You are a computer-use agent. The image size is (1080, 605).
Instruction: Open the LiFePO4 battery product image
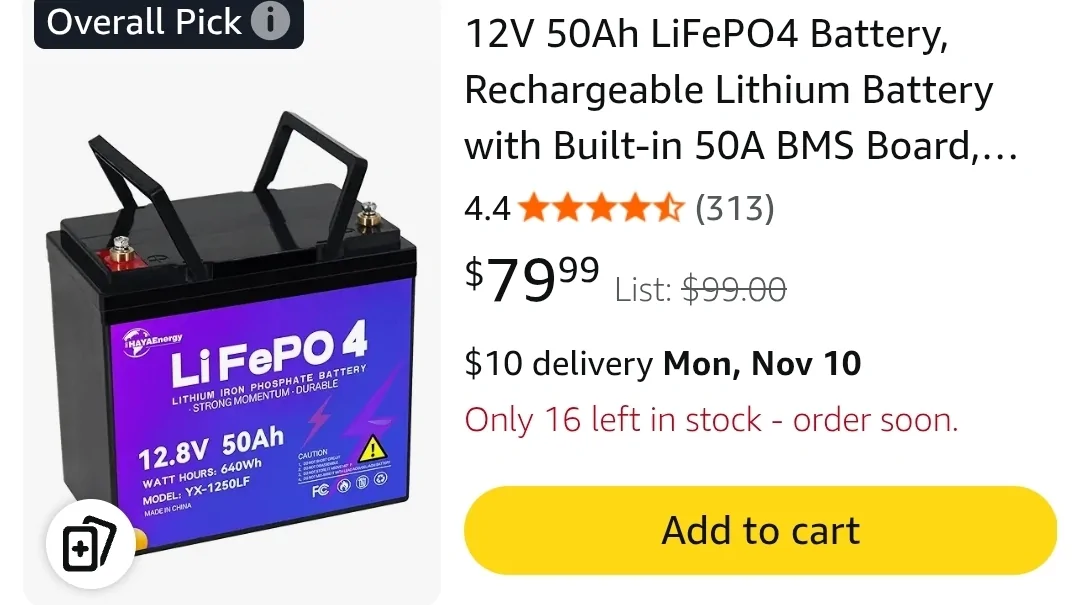232,331
